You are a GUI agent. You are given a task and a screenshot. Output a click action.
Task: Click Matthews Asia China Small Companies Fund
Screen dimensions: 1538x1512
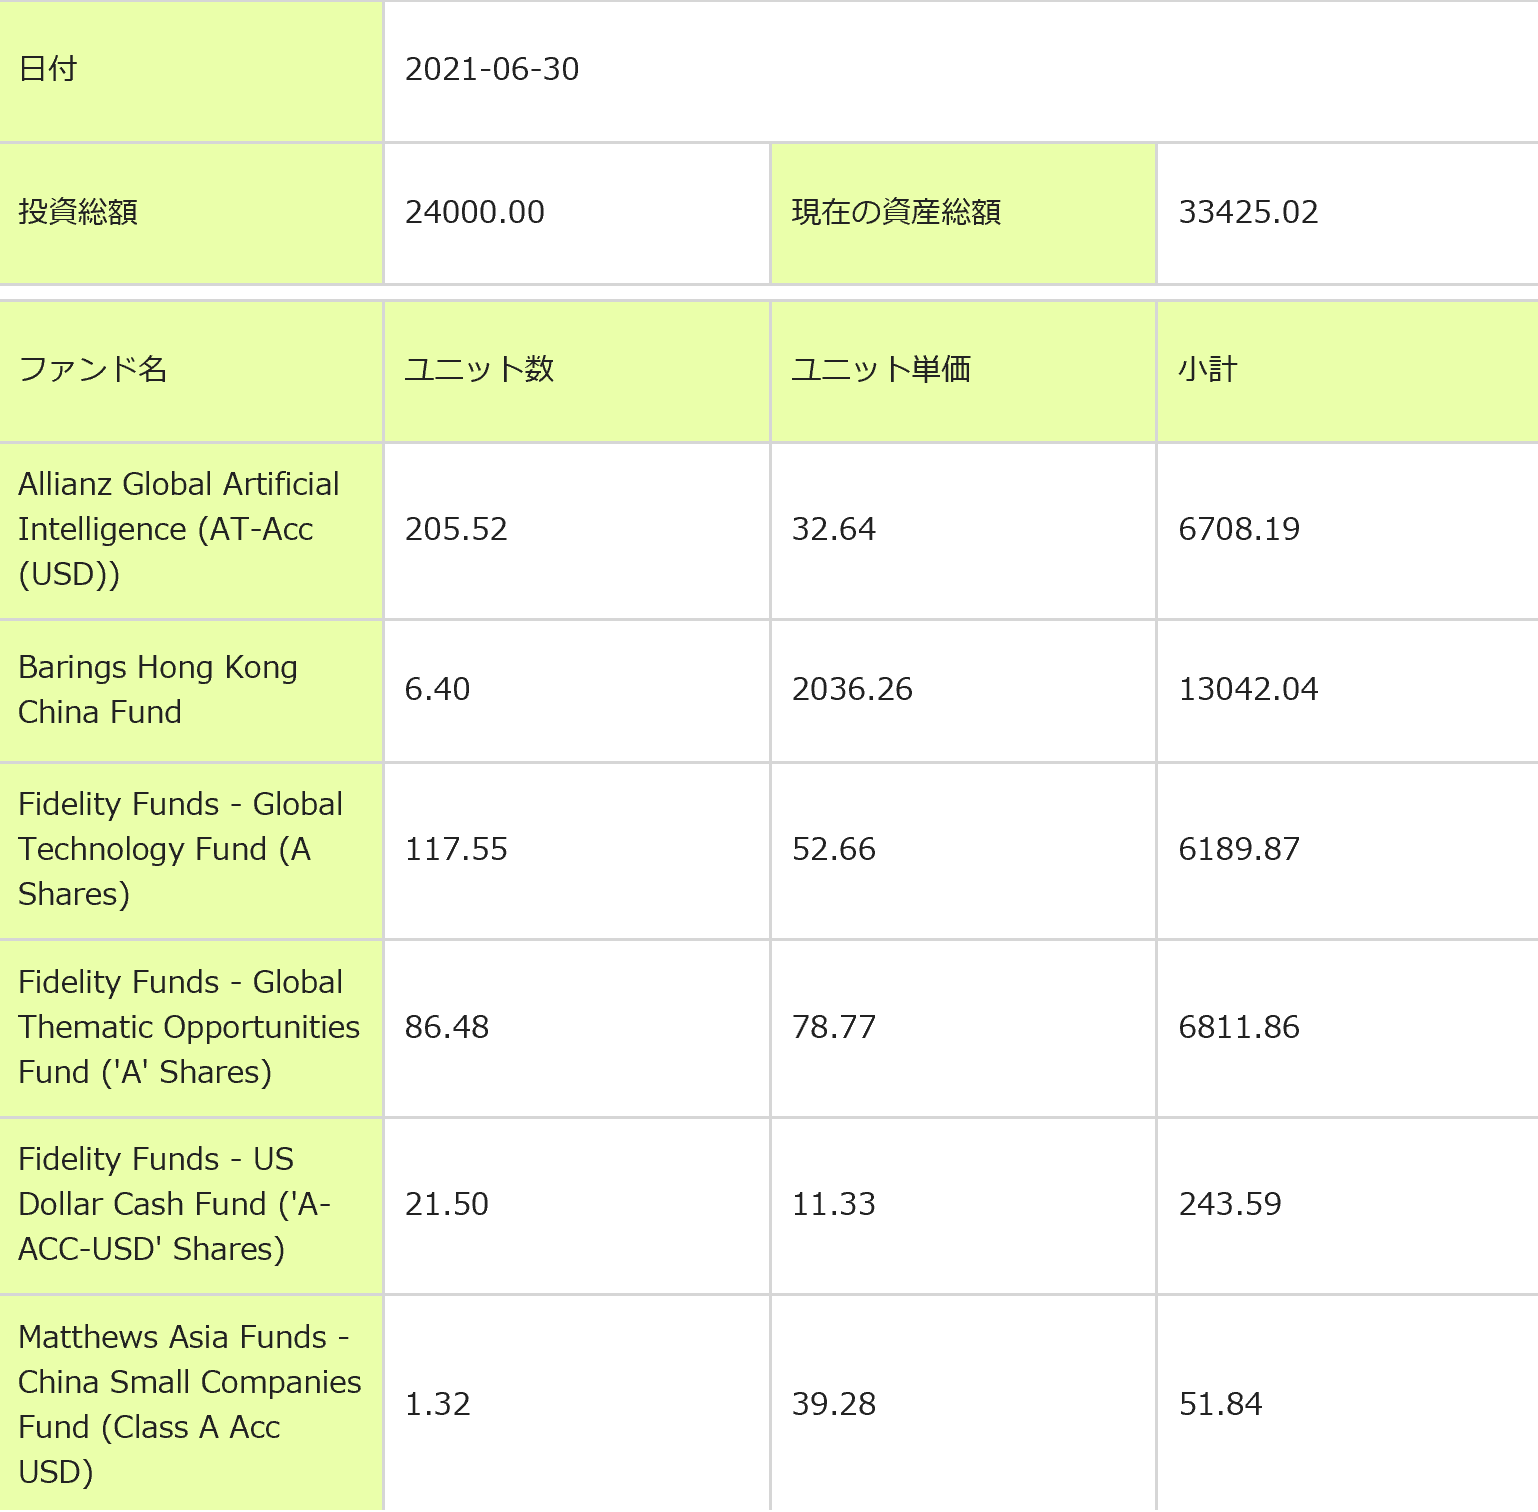(x=189, y=1404)
